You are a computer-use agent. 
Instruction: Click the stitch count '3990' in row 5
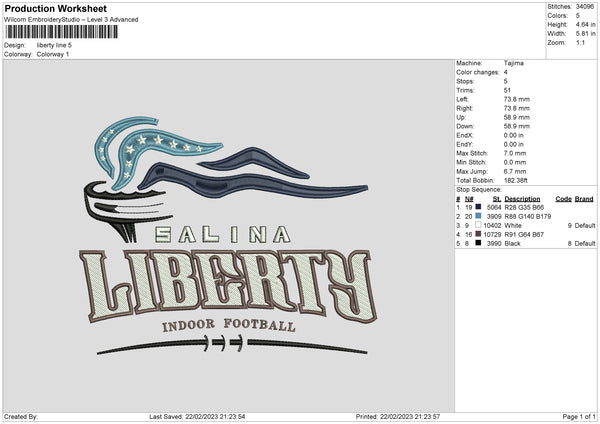pyautogui.click(x=494, y=243)
